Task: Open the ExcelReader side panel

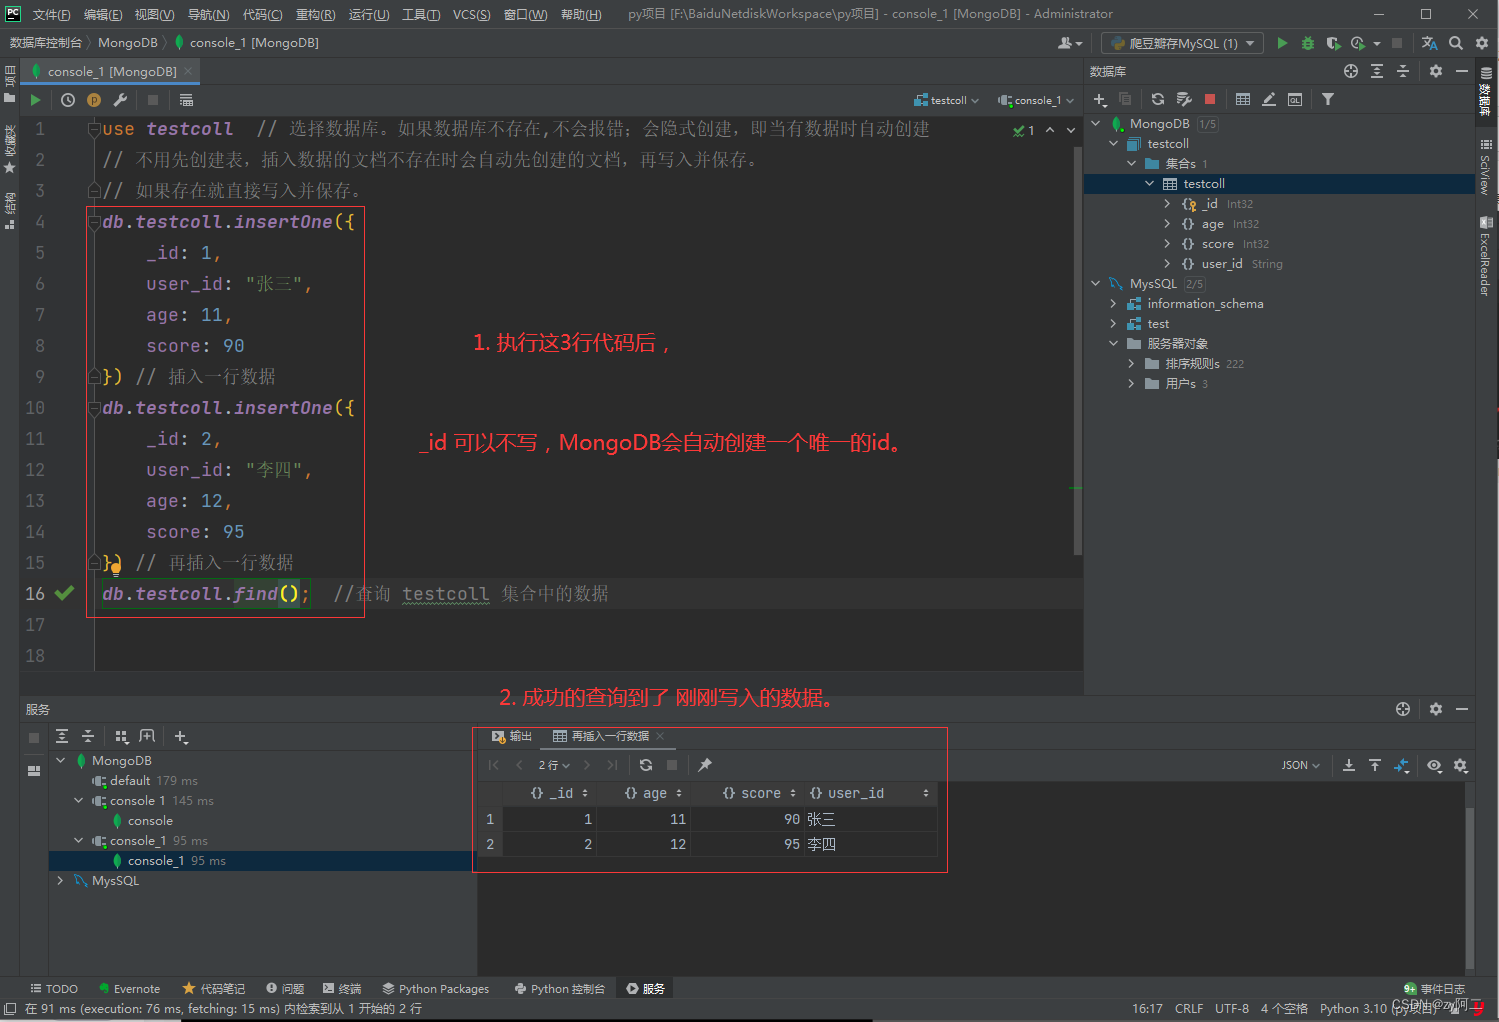Action: point(1485,256)
